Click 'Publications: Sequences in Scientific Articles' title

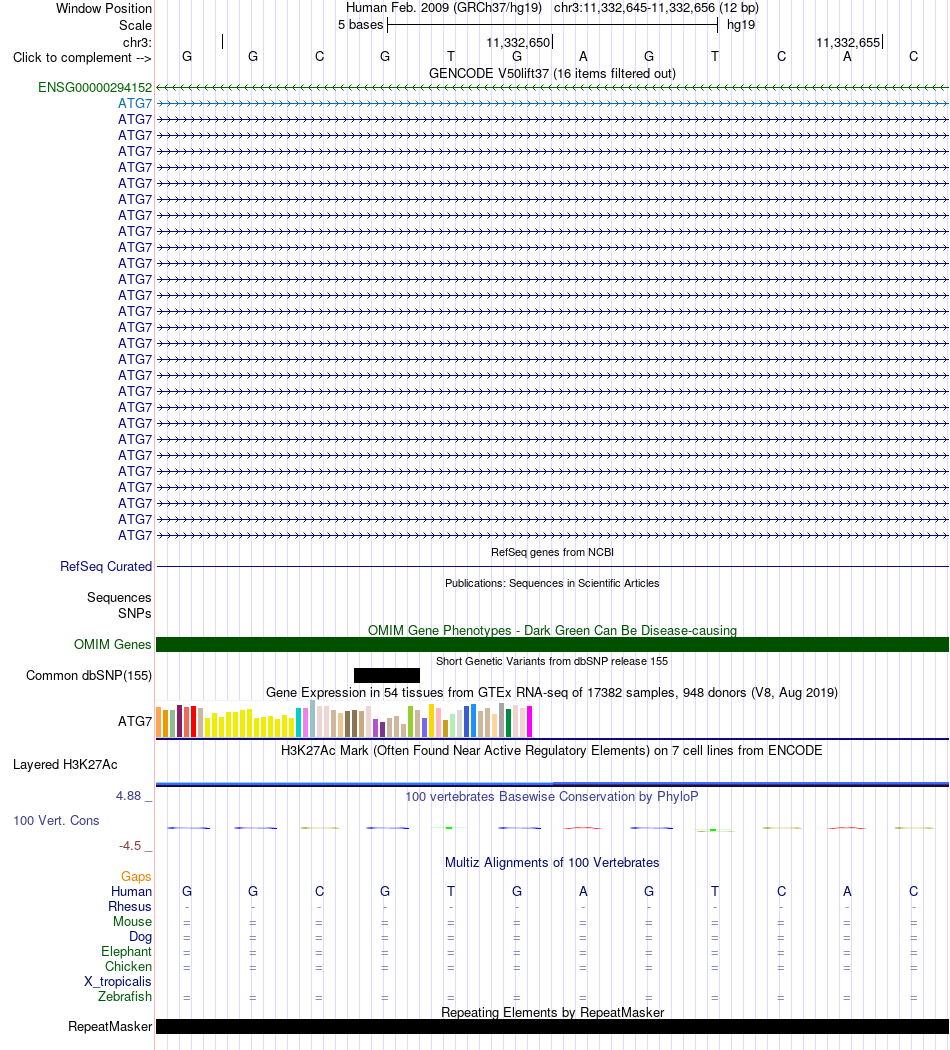click(x=552, y=583)
